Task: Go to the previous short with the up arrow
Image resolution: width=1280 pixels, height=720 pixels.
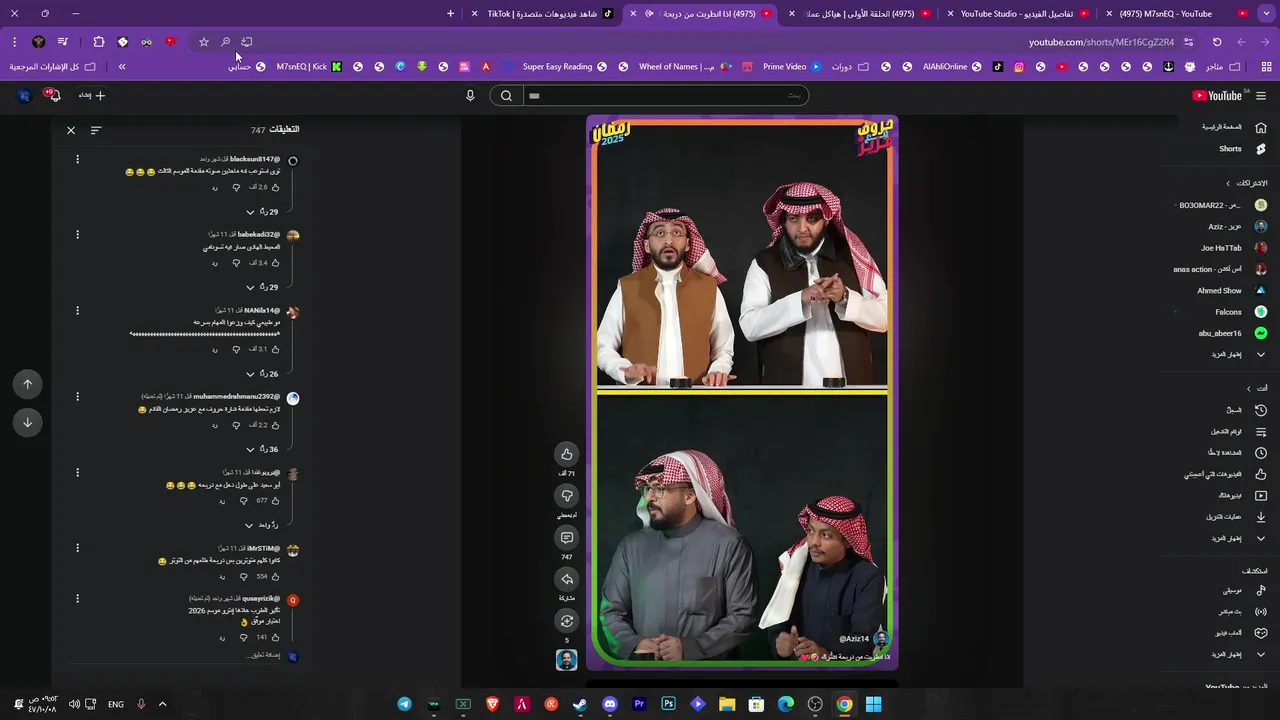Action: point(27,384)
